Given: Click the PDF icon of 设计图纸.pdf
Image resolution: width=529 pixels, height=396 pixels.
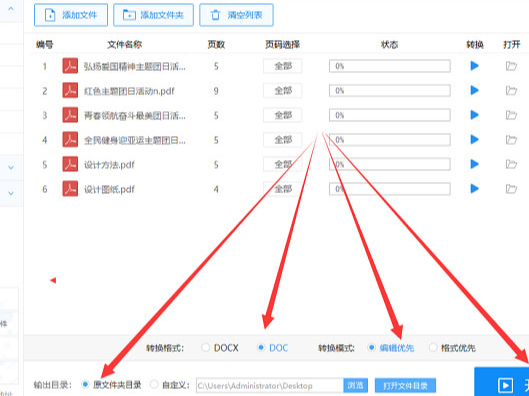Looking at the screenshot, I should point(70,189).
